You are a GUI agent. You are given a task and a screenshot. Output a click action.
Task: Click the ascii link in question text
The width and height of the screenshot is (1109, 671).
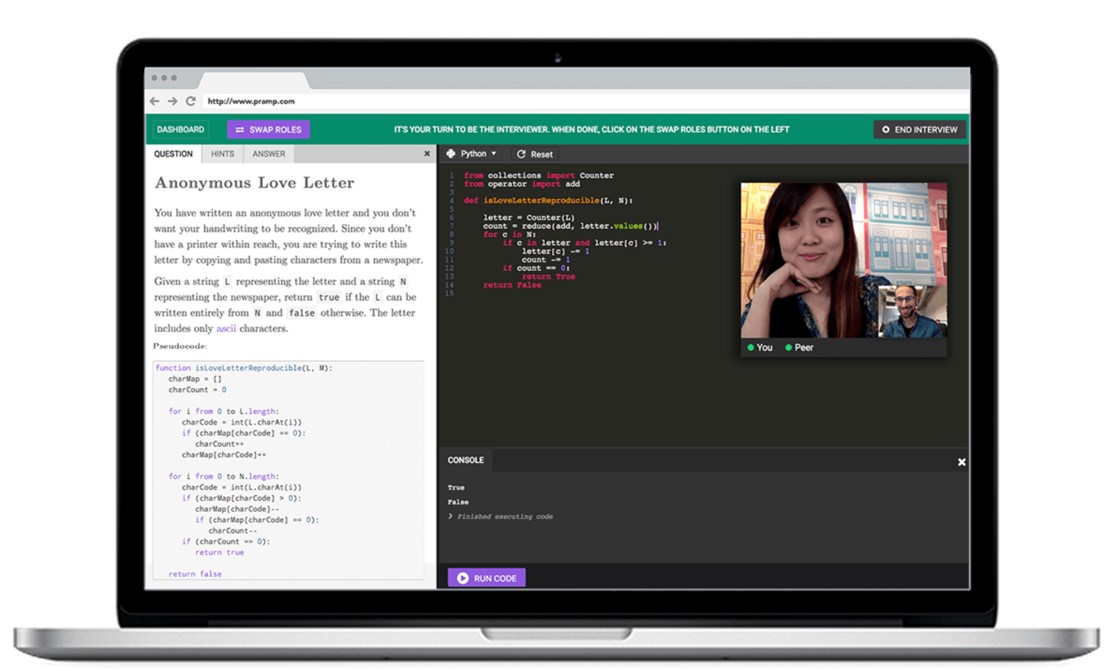(226, 328)
